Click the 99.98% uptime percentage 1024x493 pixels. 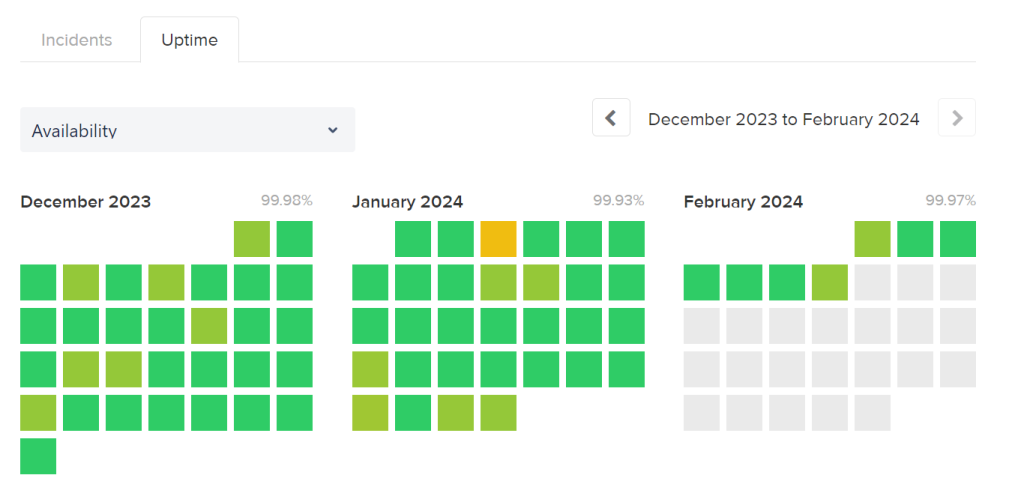(287, 201)
